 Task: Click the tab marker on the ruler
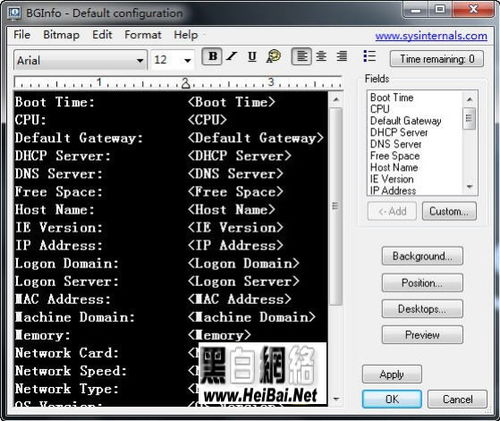click(186, 83)
